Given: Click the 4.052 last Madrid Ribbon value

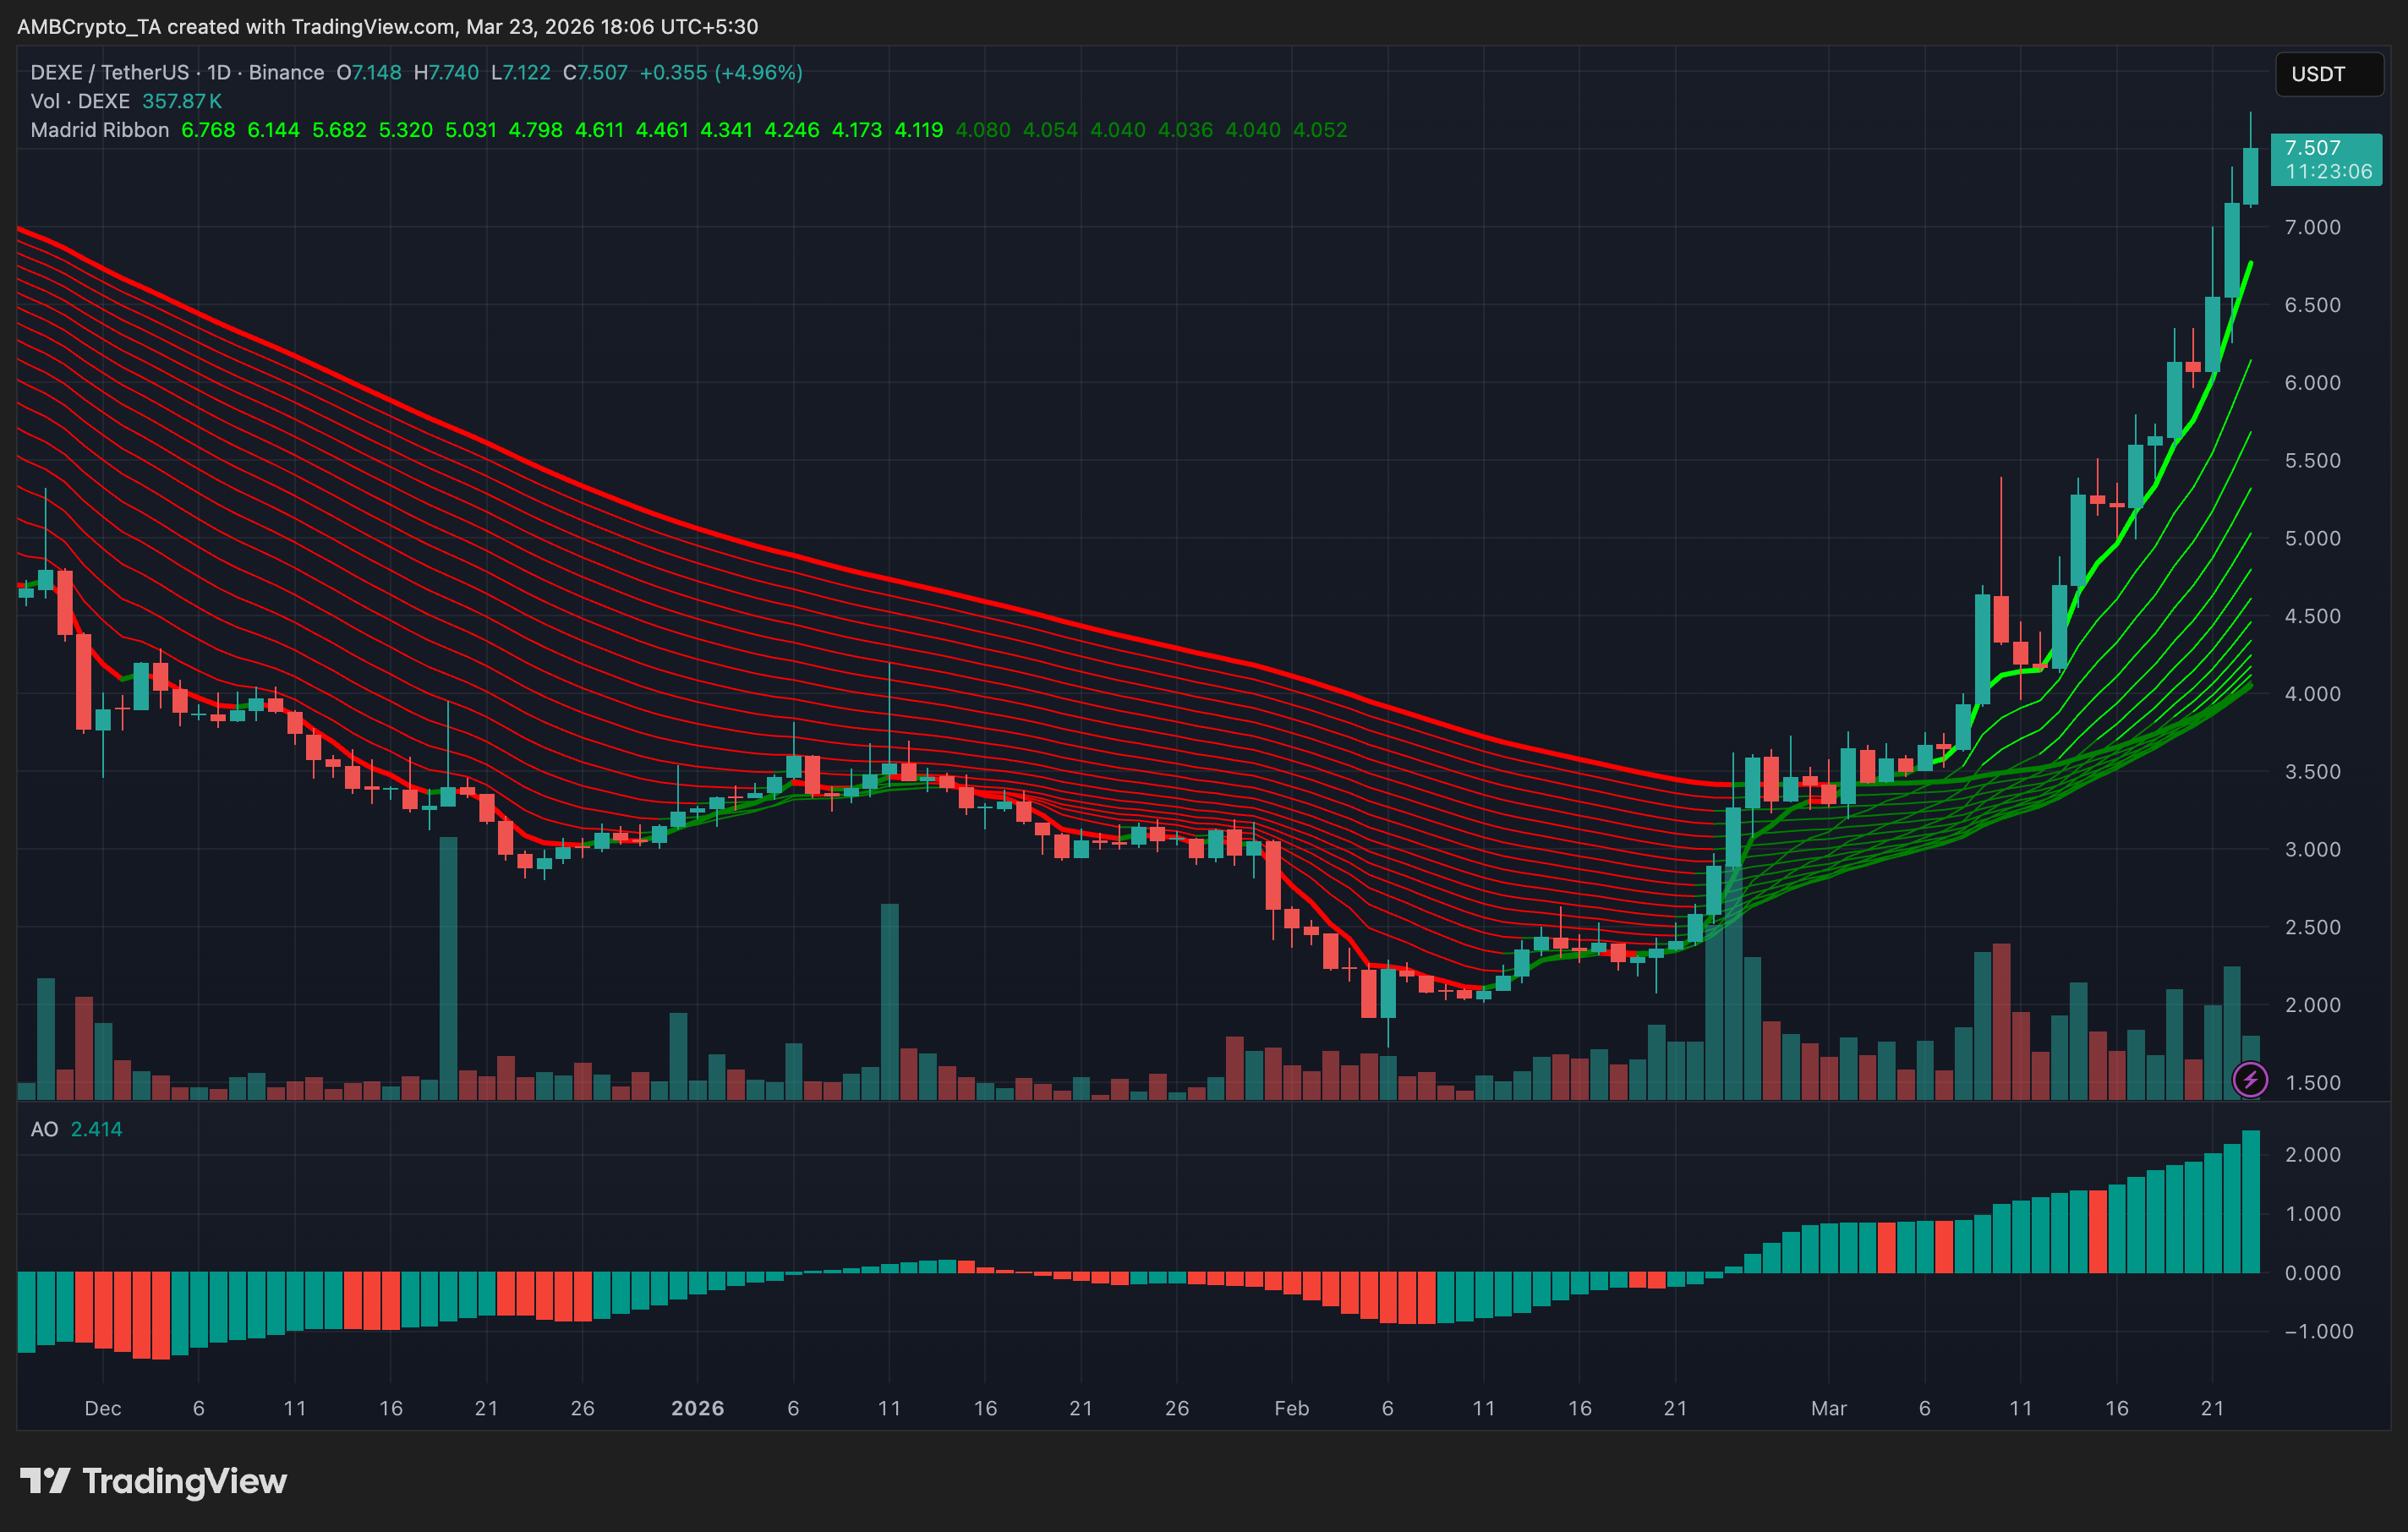Looking at the screenshot, I should tap(1320, 130).
